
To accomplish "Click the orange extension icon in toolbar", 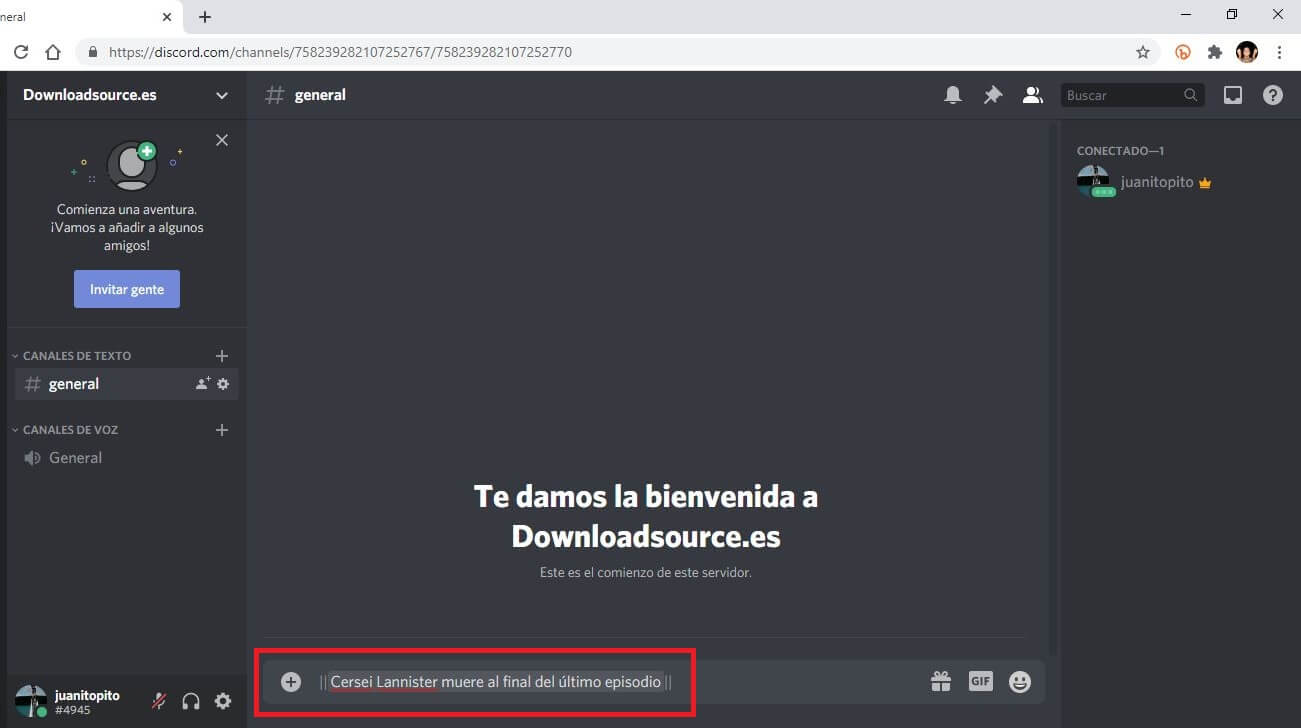I will [x=1183, y=52].
